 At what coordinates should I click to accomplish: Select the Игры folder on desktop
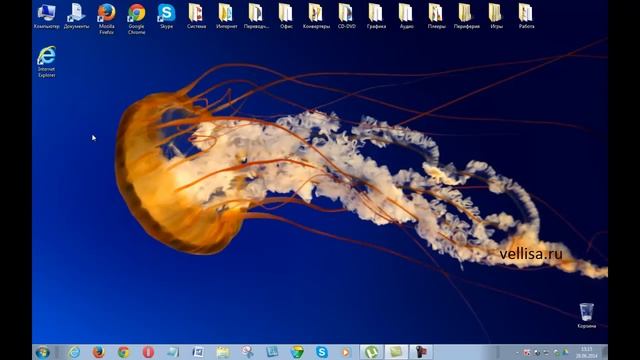pyautogui.click(x=496, y=16)
